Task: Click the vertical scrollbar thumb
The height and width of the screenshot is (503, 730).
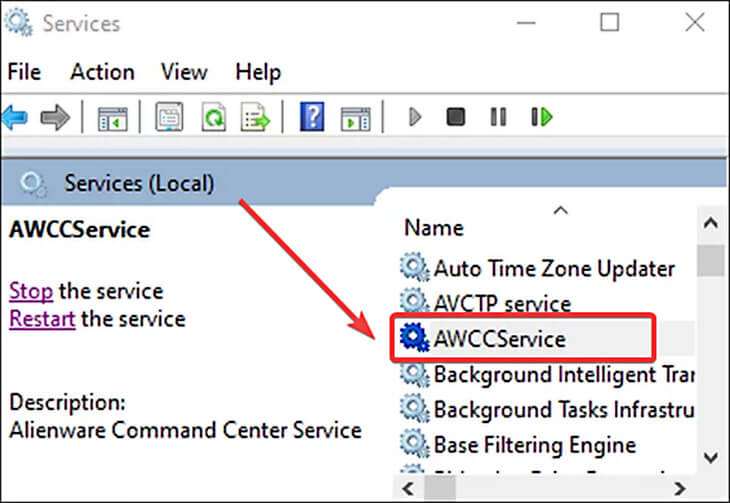Action: pos(711,260)
